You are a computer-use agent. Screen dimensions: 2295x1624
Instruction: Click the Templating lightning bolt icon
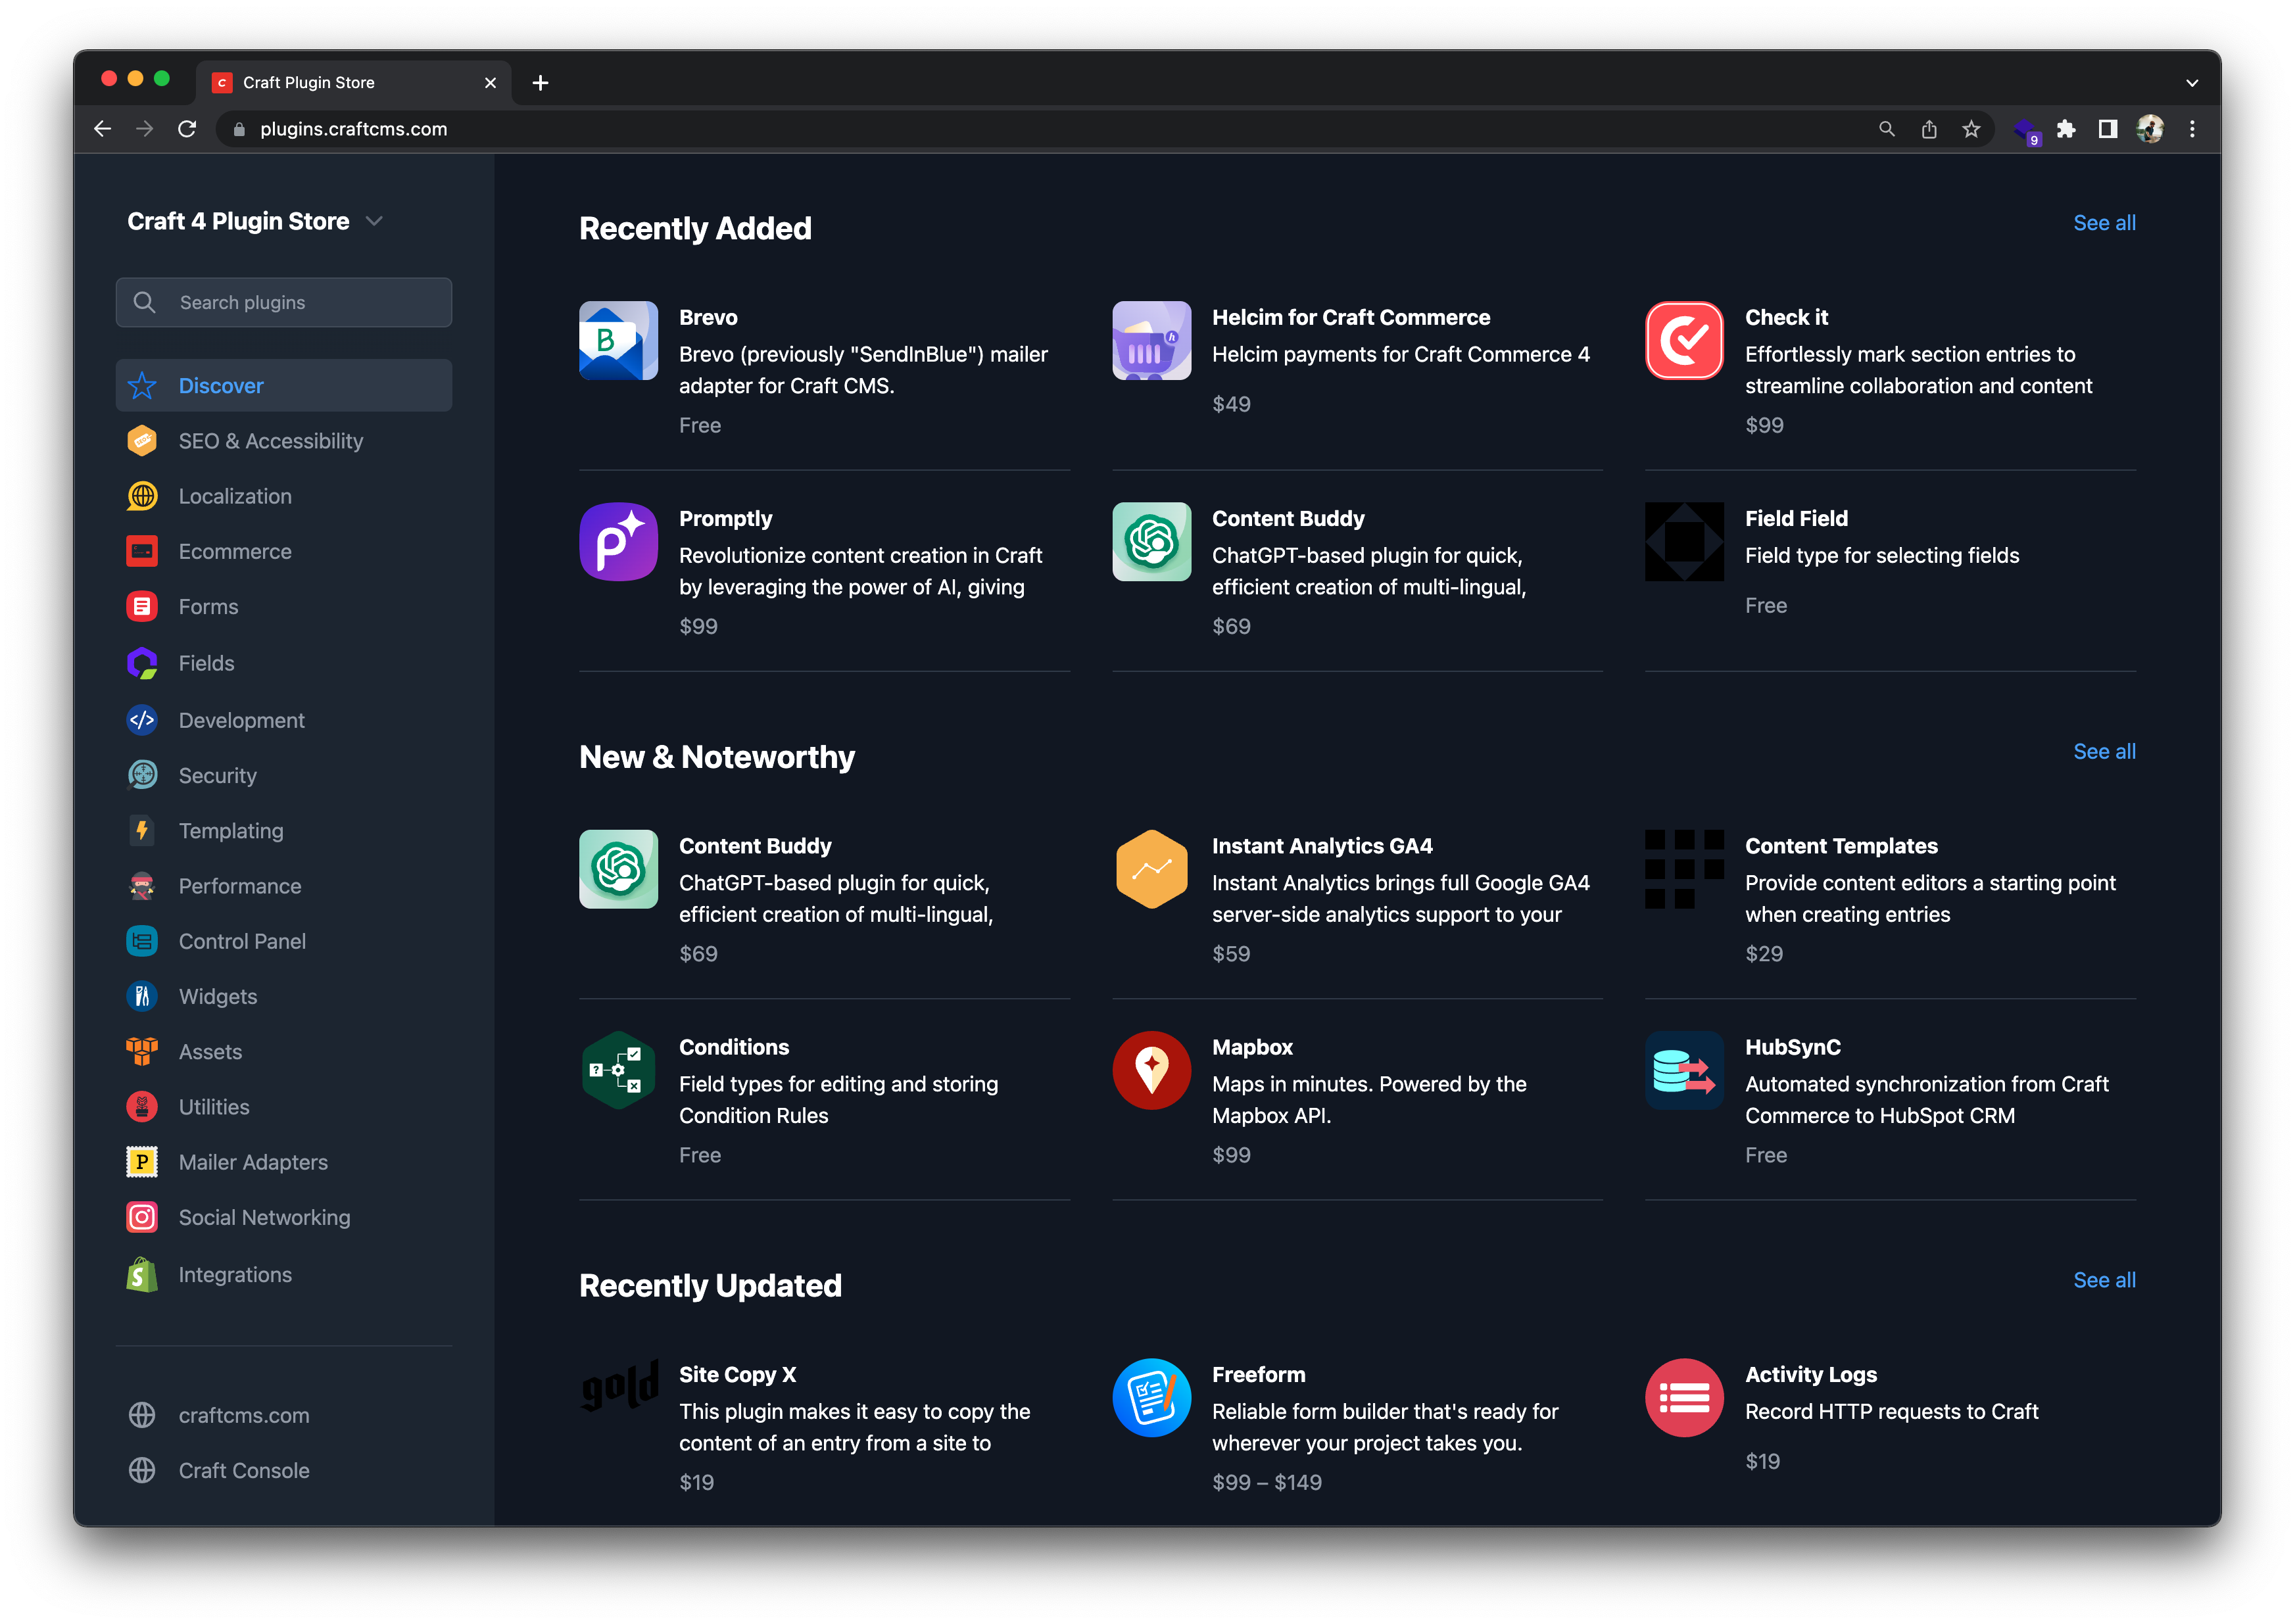[x=142, y=830]
